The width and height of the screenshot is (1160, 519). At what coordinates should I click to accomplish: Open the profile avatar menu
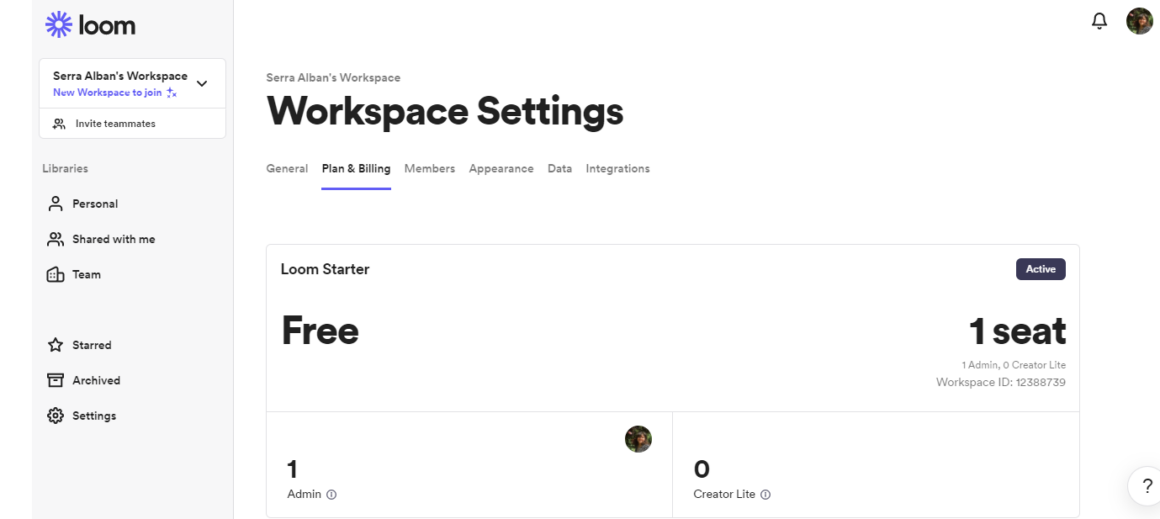[x=1139, y=21]
